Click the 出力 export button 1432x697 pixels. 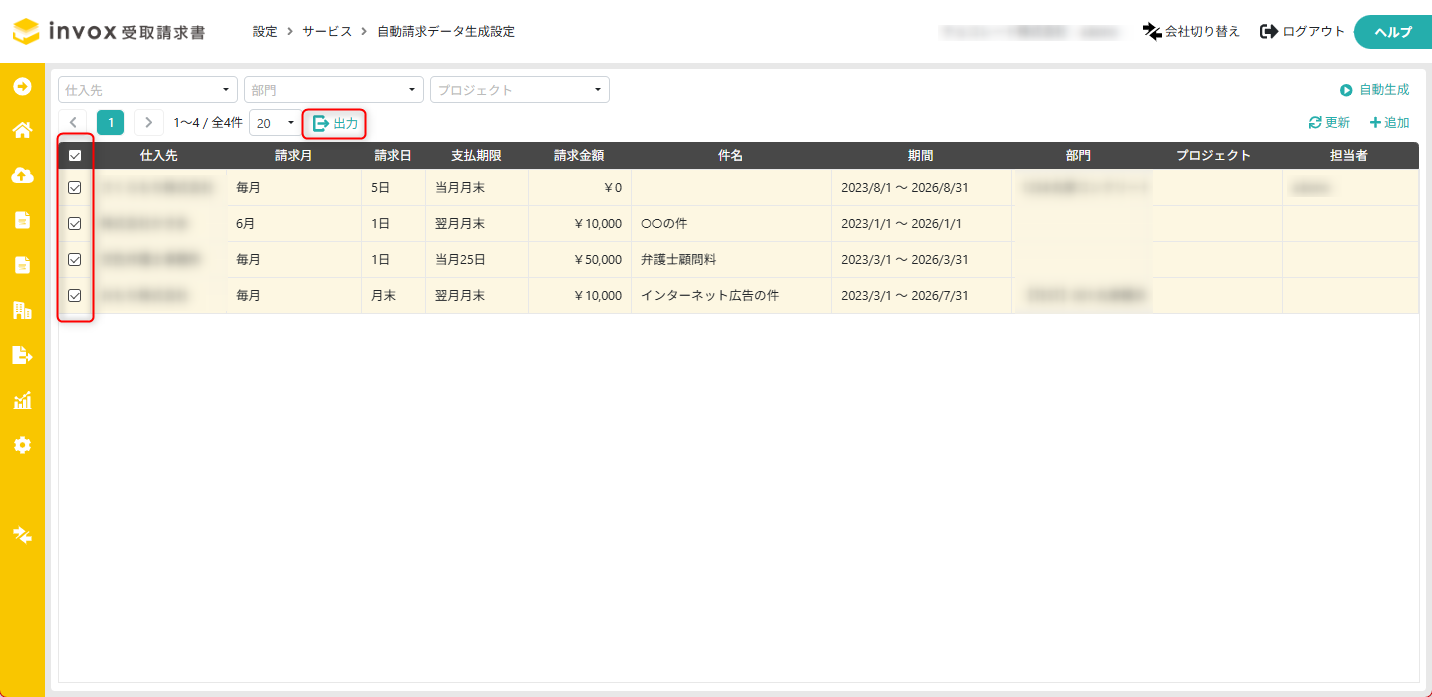point(335,123)
